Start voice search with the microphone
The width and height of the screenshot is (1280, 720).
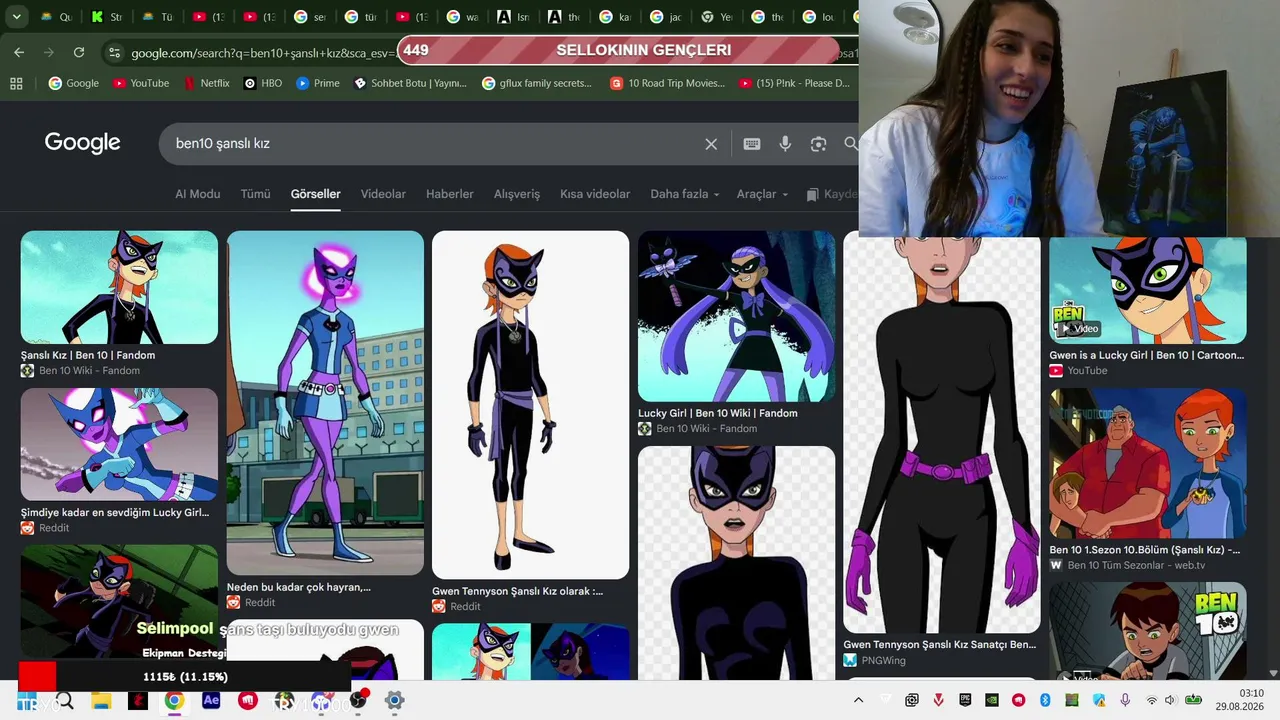(x=785, y=144)
